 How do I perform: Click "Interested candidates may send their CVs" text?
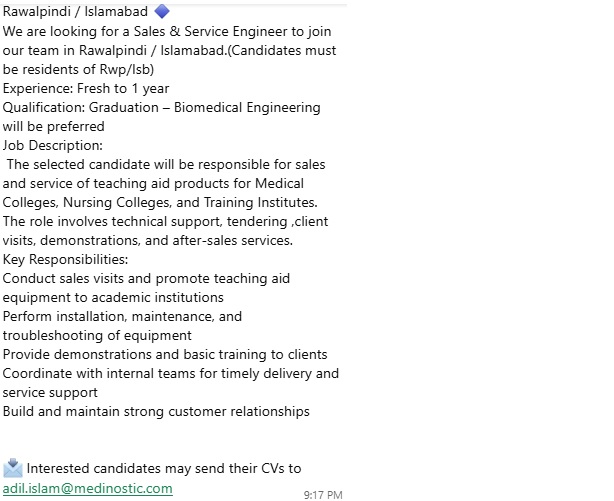164,468
